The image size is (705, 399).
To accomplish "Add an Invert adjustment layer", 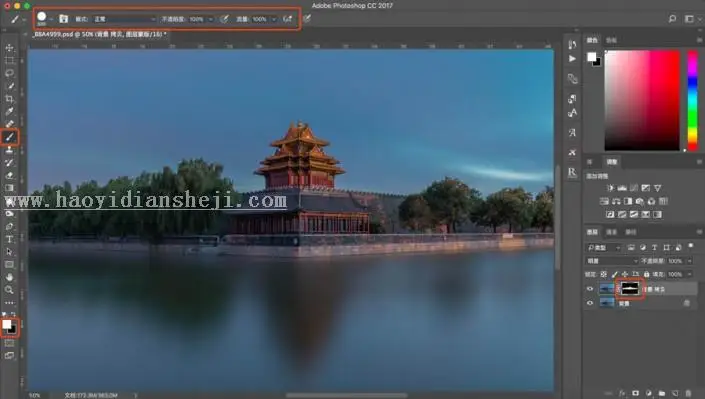I will point(610,214).
